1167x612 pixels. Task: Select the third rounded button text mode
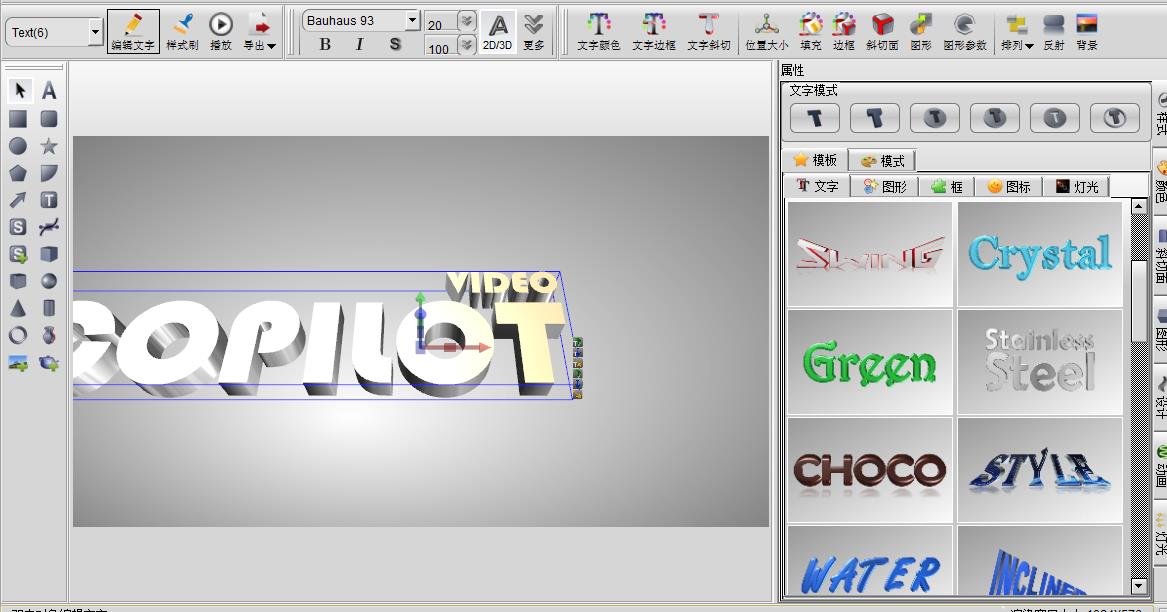tap(935, 118)
